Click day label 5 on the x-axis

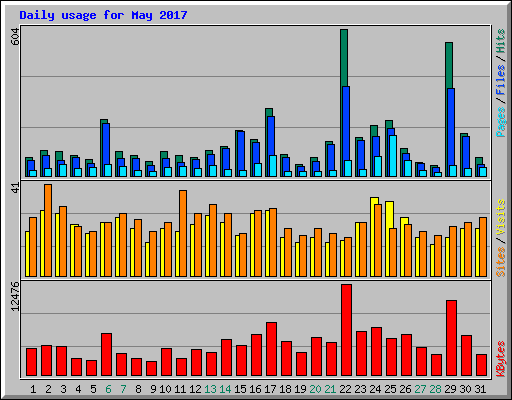[x=93, y=389]
